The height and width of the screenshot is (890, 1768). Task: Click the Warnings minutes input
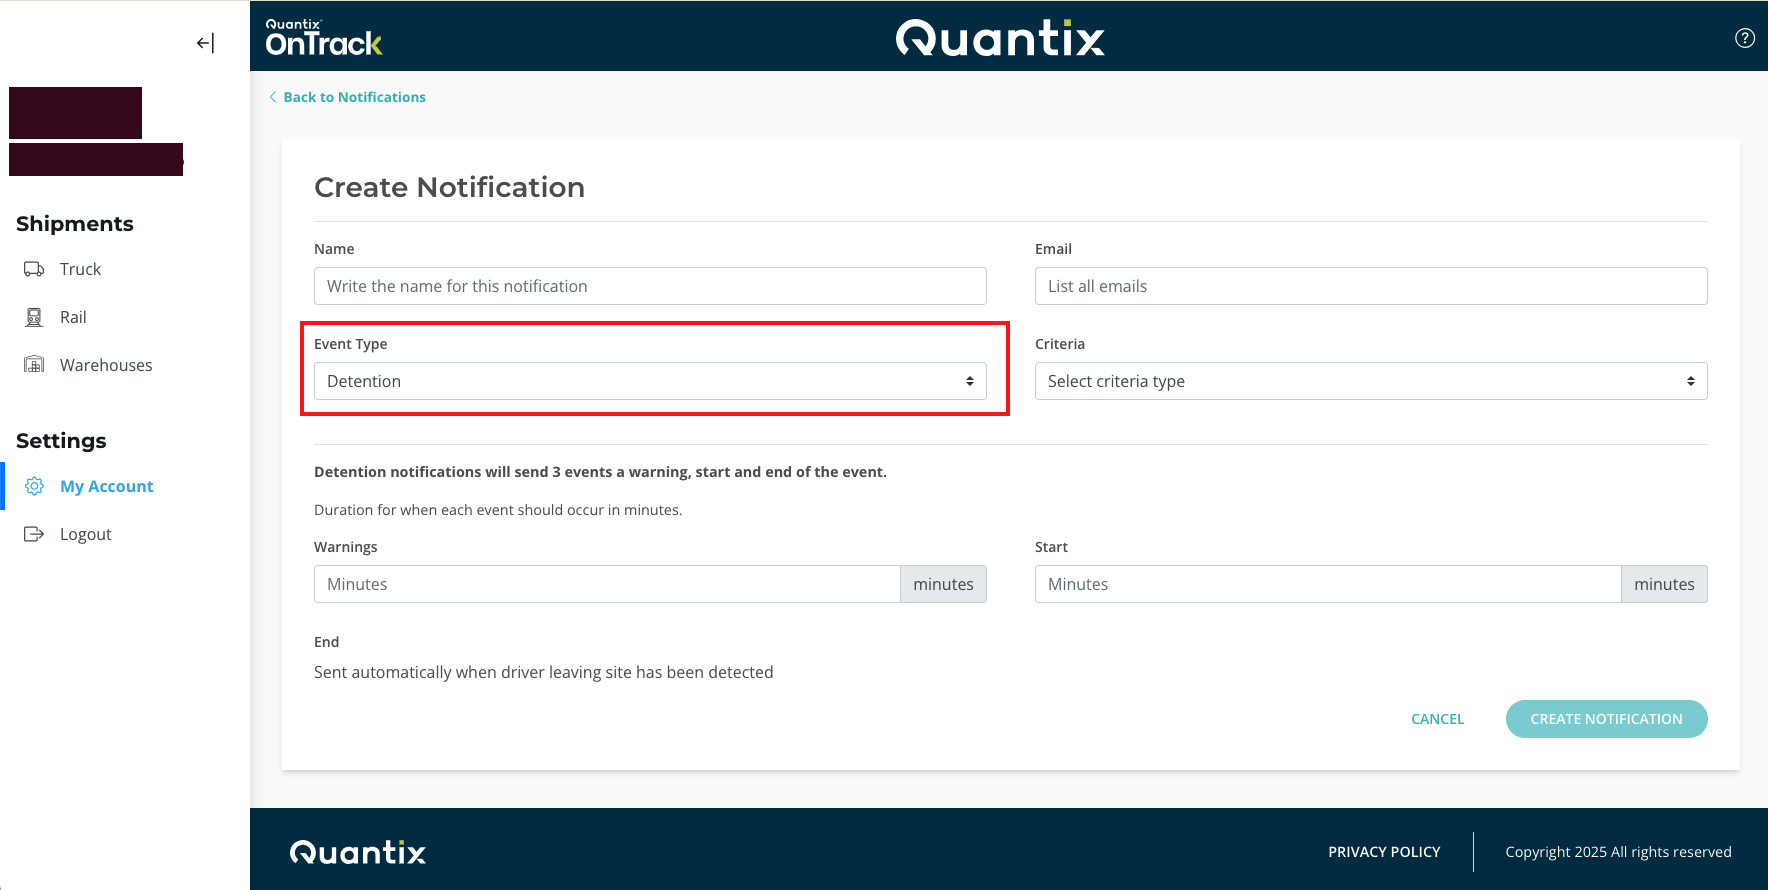click(x=606, y=584)
